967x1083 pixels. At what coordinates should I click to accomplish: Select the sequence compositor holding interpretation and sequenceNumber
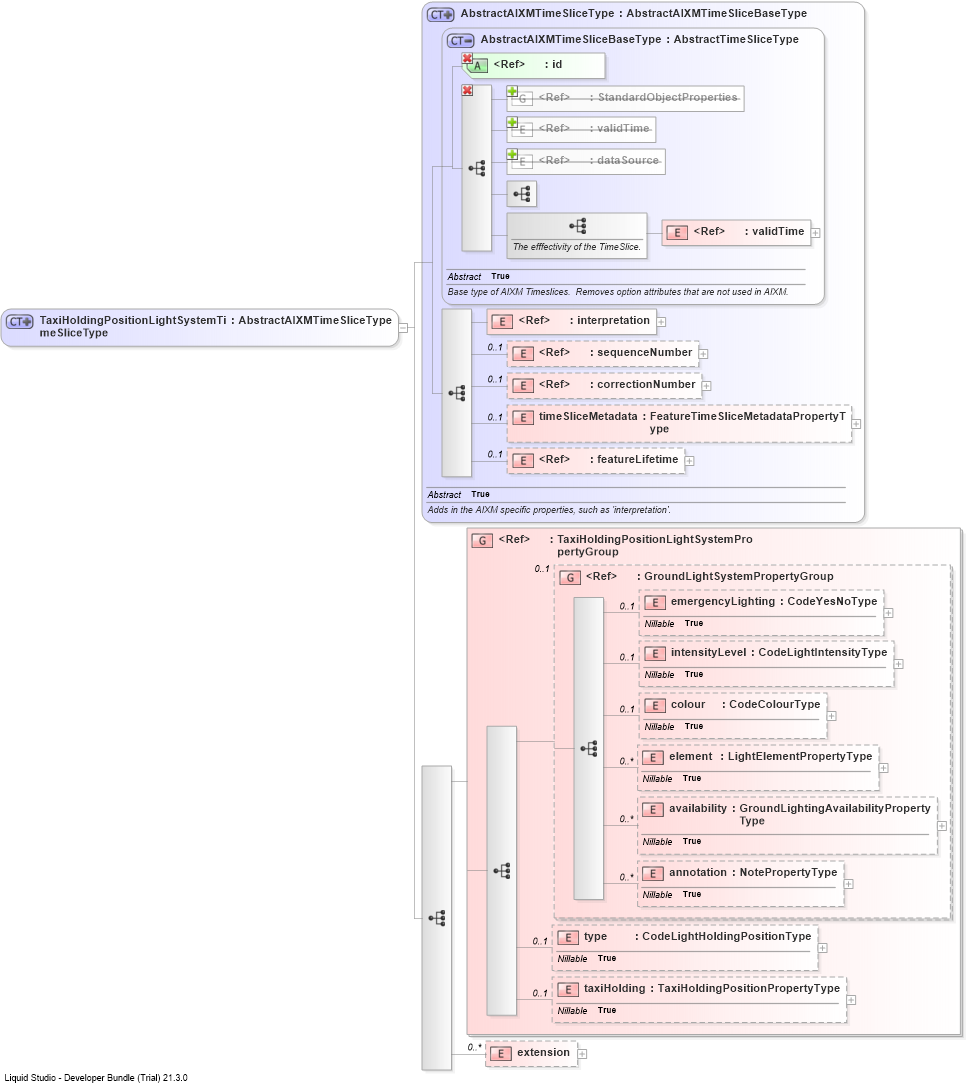tap(457, 393)
